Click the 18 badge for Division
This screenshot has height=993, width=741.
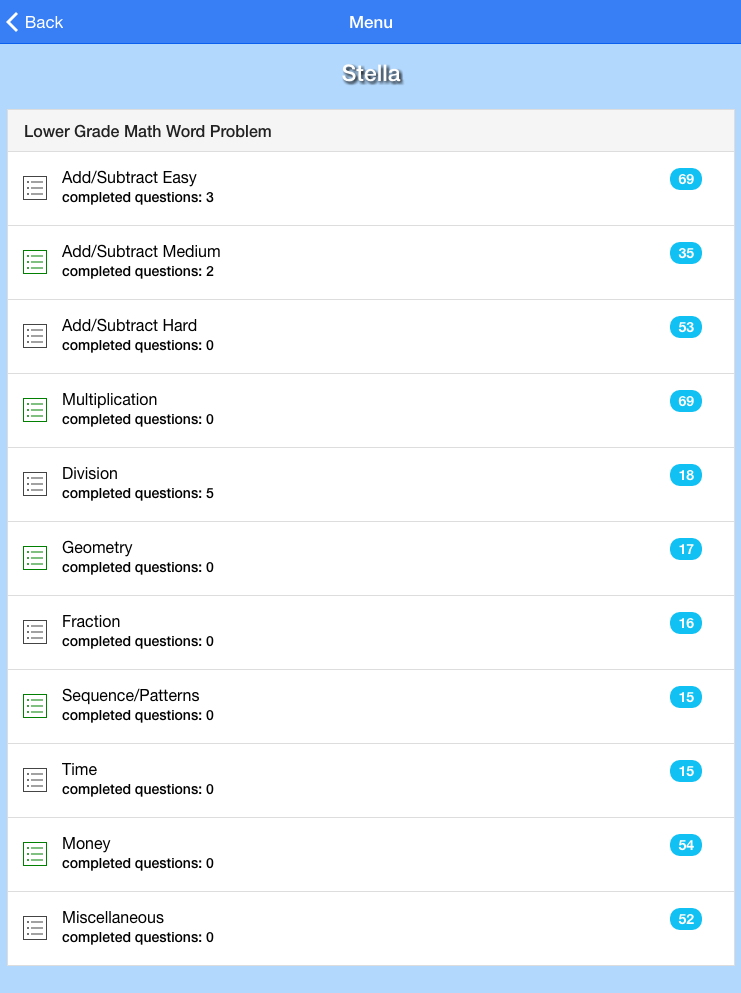[x=685, y=475]
